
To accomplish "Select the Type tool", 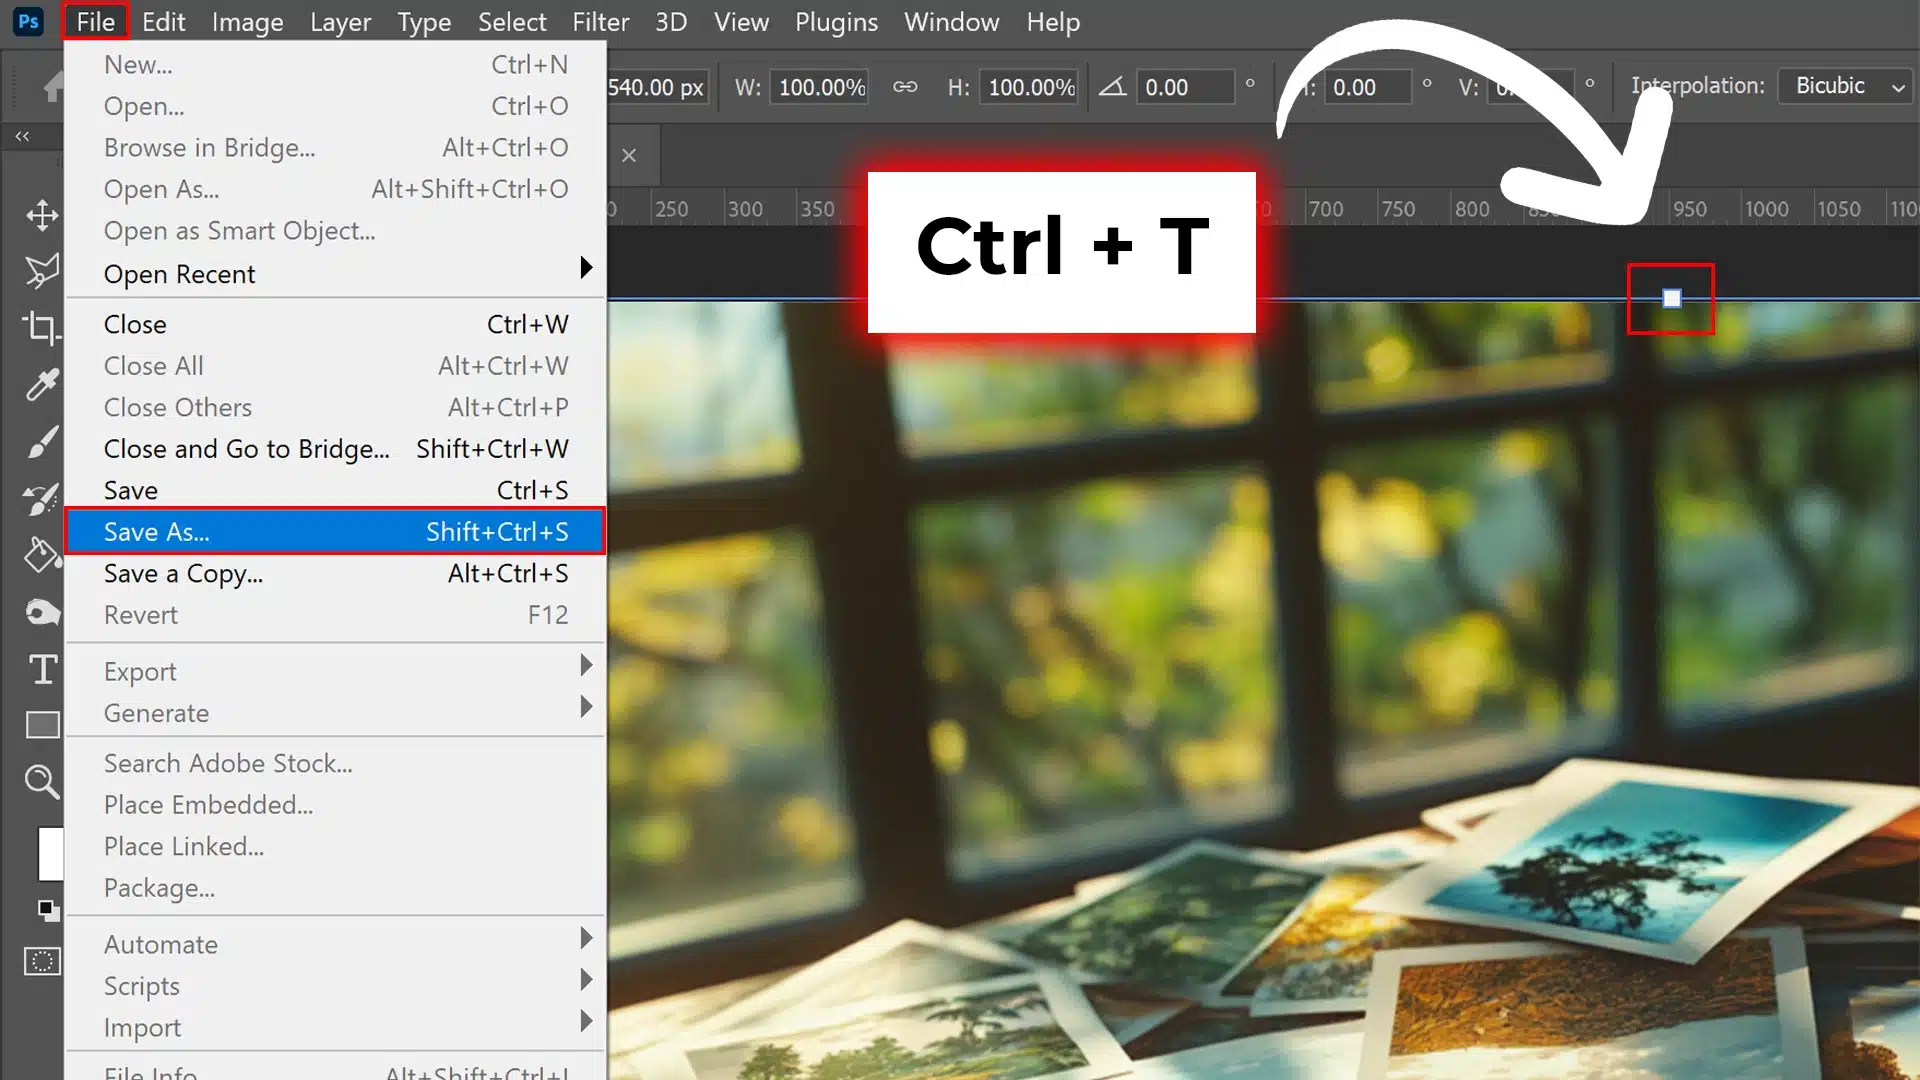I will coord(42,669).
